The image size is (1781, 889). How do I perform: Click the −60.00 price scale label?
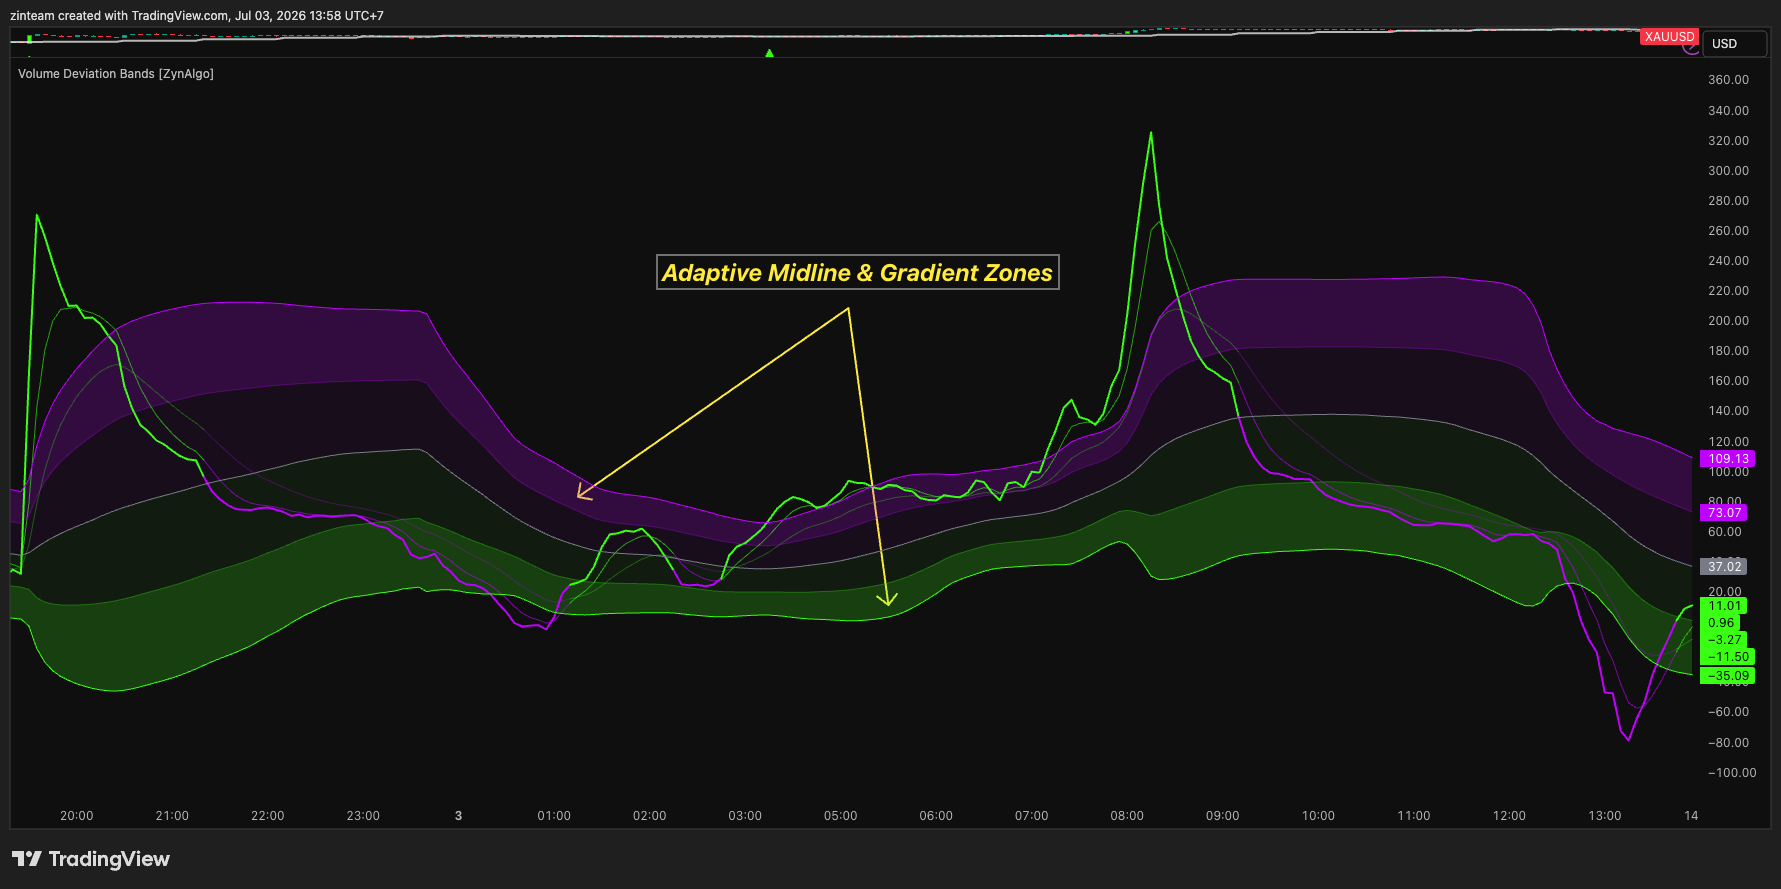click(1728, 712)
